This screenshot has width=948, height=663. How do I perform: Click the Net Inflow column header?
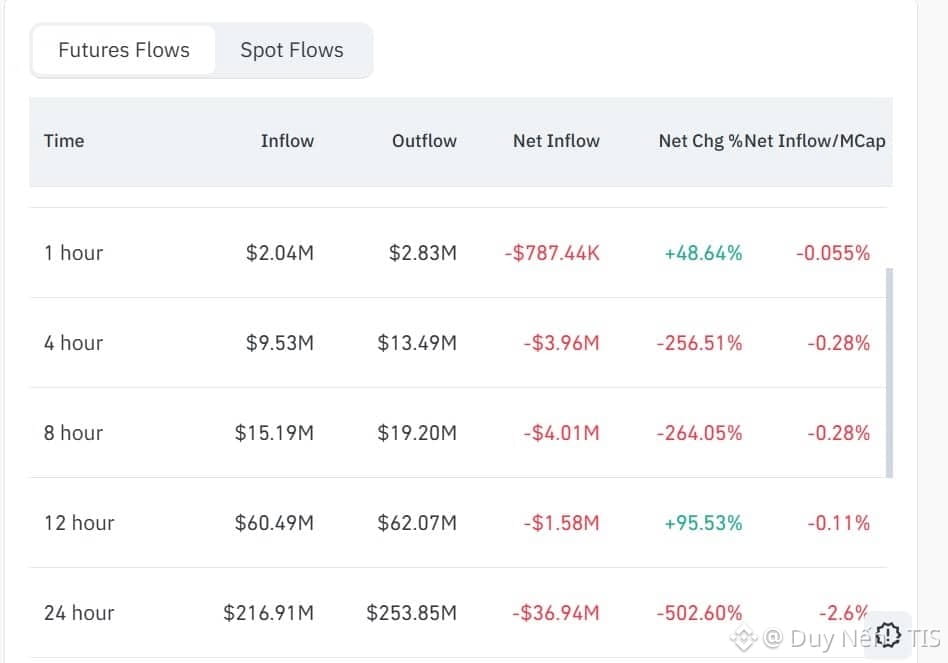click(556, 141)
